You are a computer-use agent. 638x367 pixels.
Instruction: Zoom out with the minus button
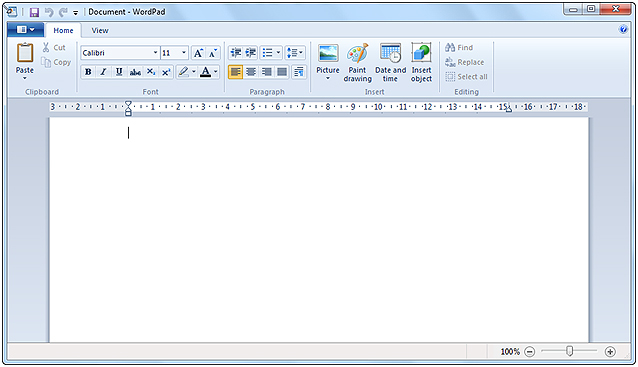tap(529, 352)
